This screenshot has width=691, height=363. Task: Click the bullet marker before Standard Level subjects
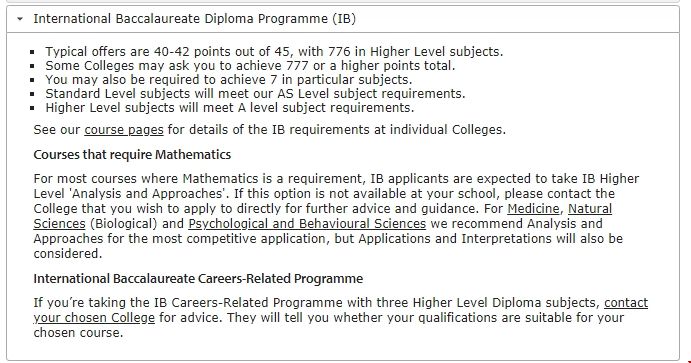tap(32, 94)
